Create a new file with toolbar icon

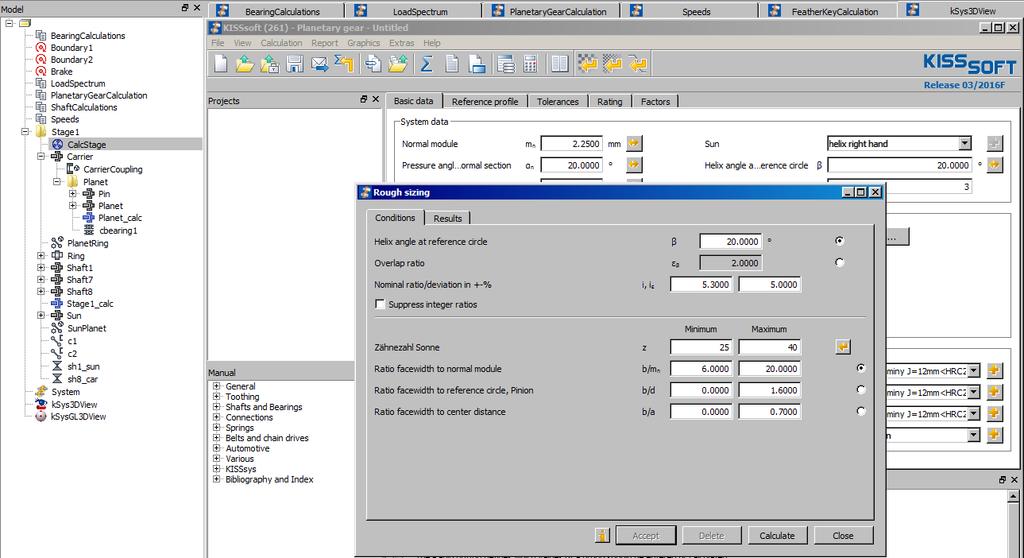(221, 64)
